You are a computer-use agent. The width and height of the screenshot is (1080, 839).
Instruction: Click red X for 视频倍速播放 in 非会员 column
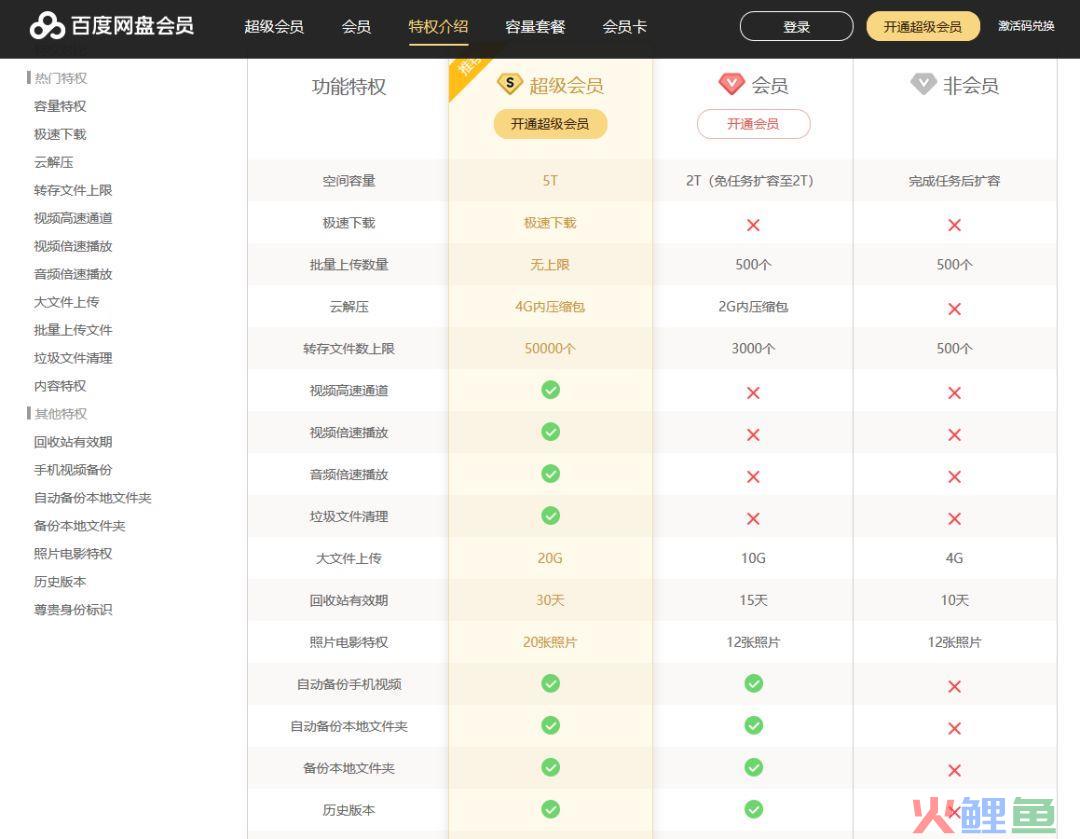click(954, 435)
